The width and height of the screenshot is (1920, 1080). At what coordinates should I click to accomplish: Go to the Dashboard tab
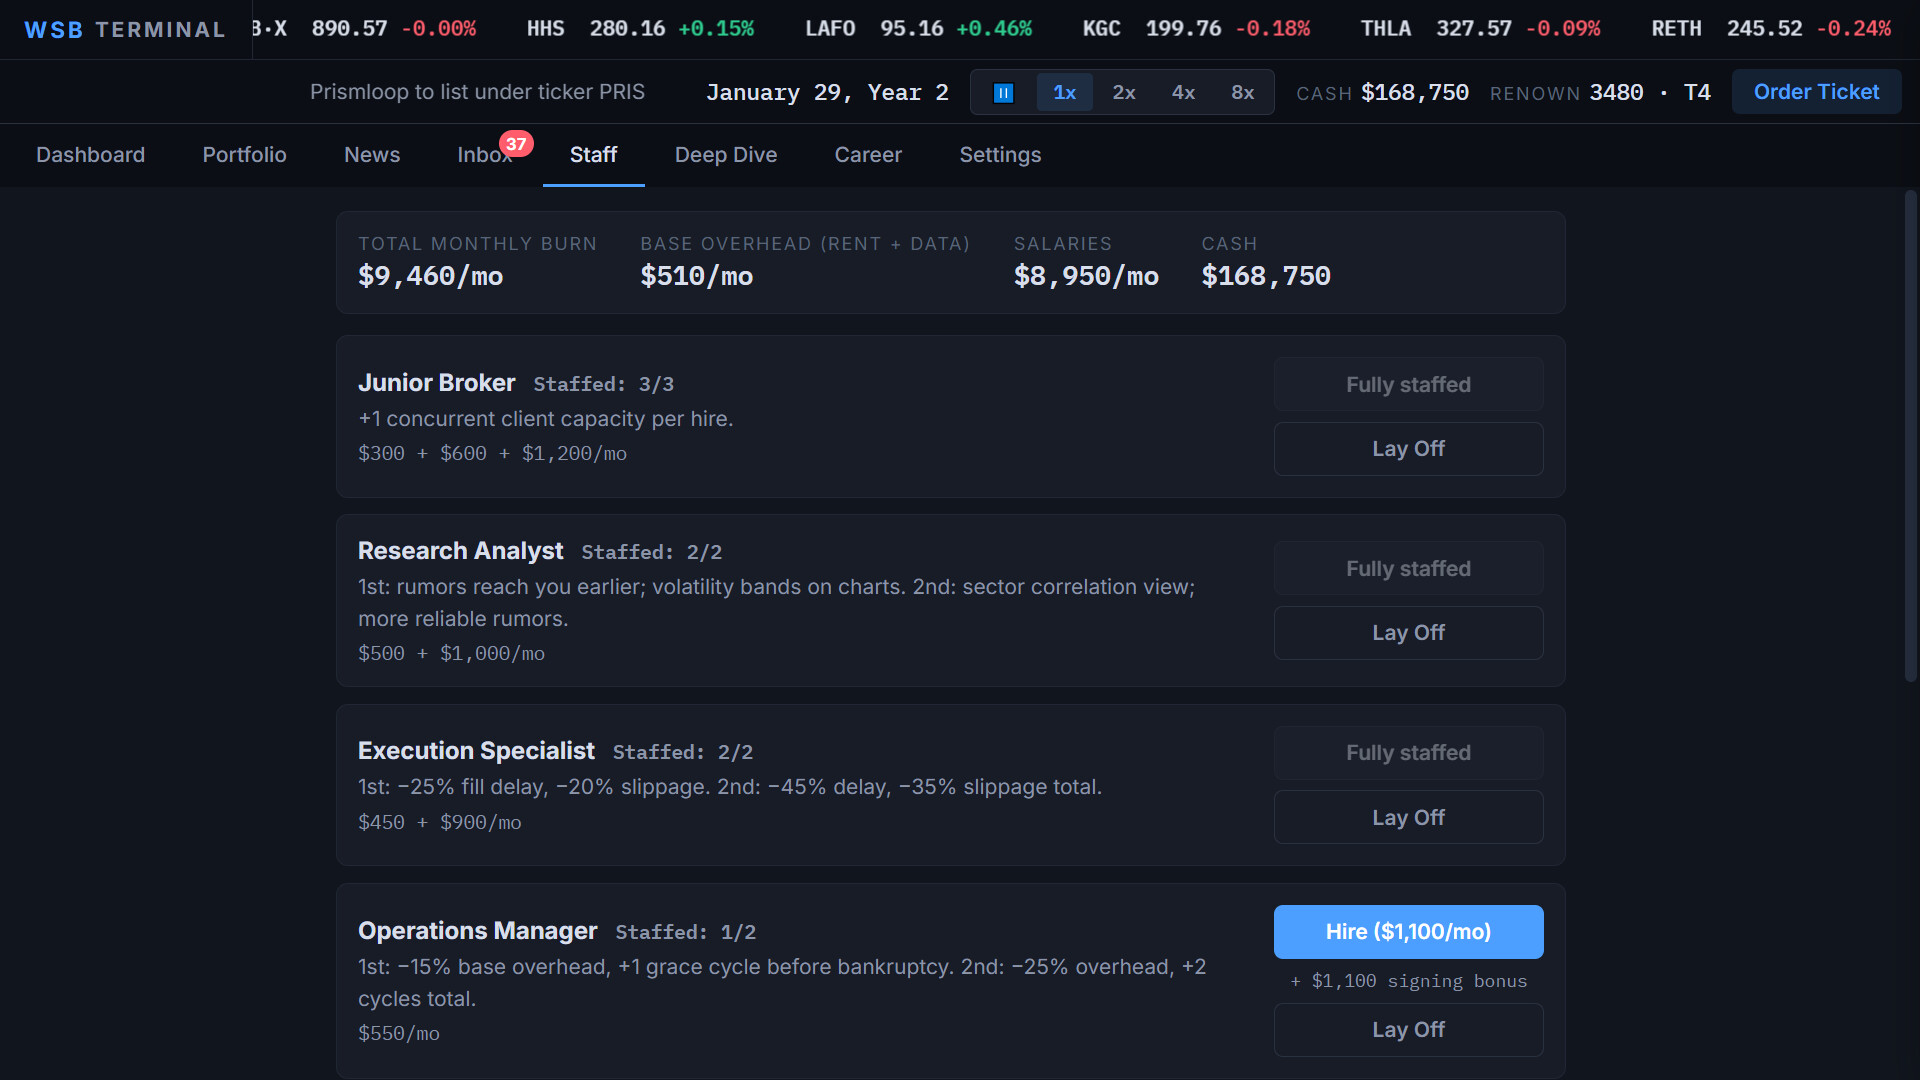coord(91,155)
